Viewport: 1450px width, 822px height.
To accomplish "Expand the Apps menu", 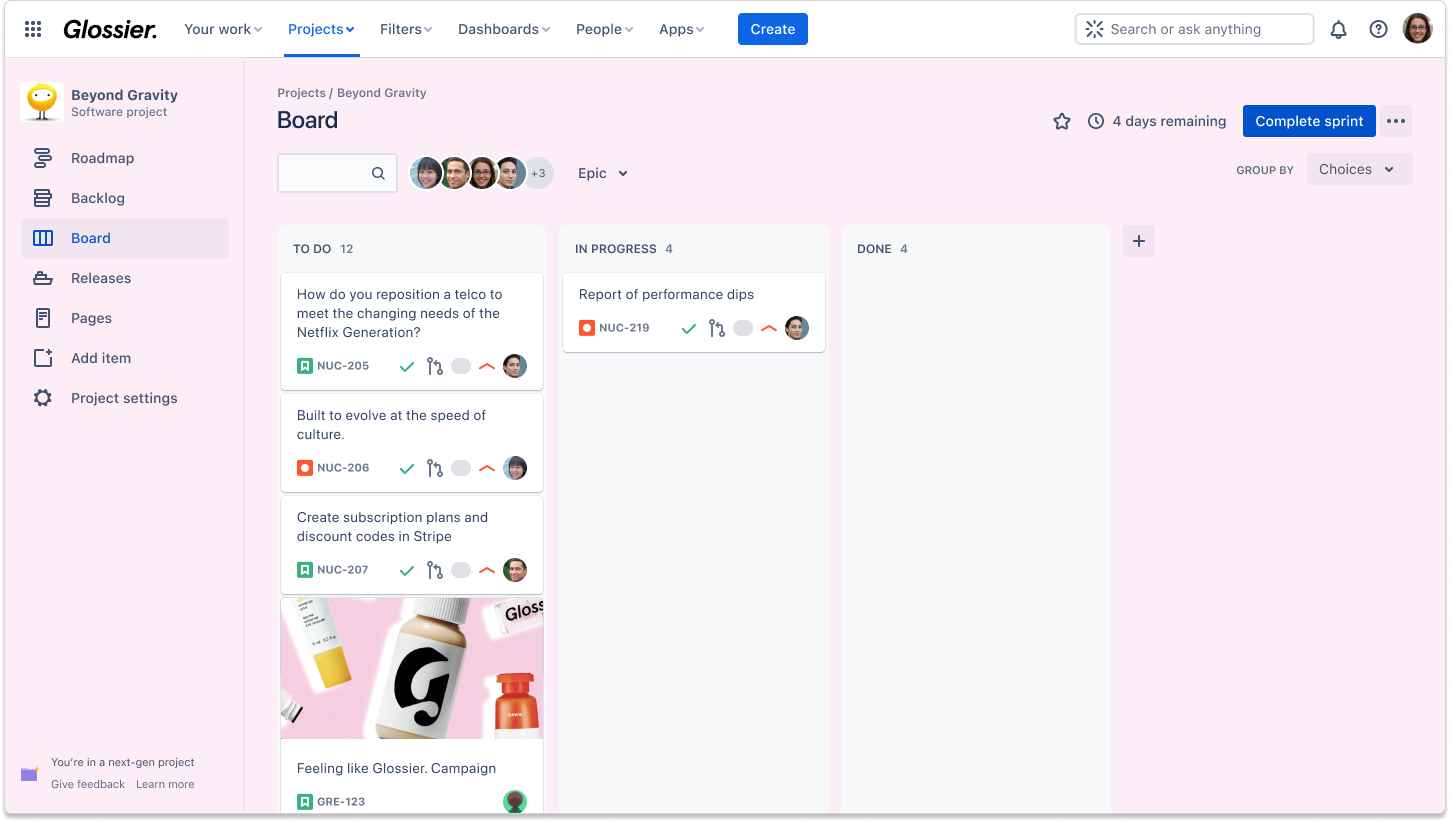I will click(x=681, y=29).
